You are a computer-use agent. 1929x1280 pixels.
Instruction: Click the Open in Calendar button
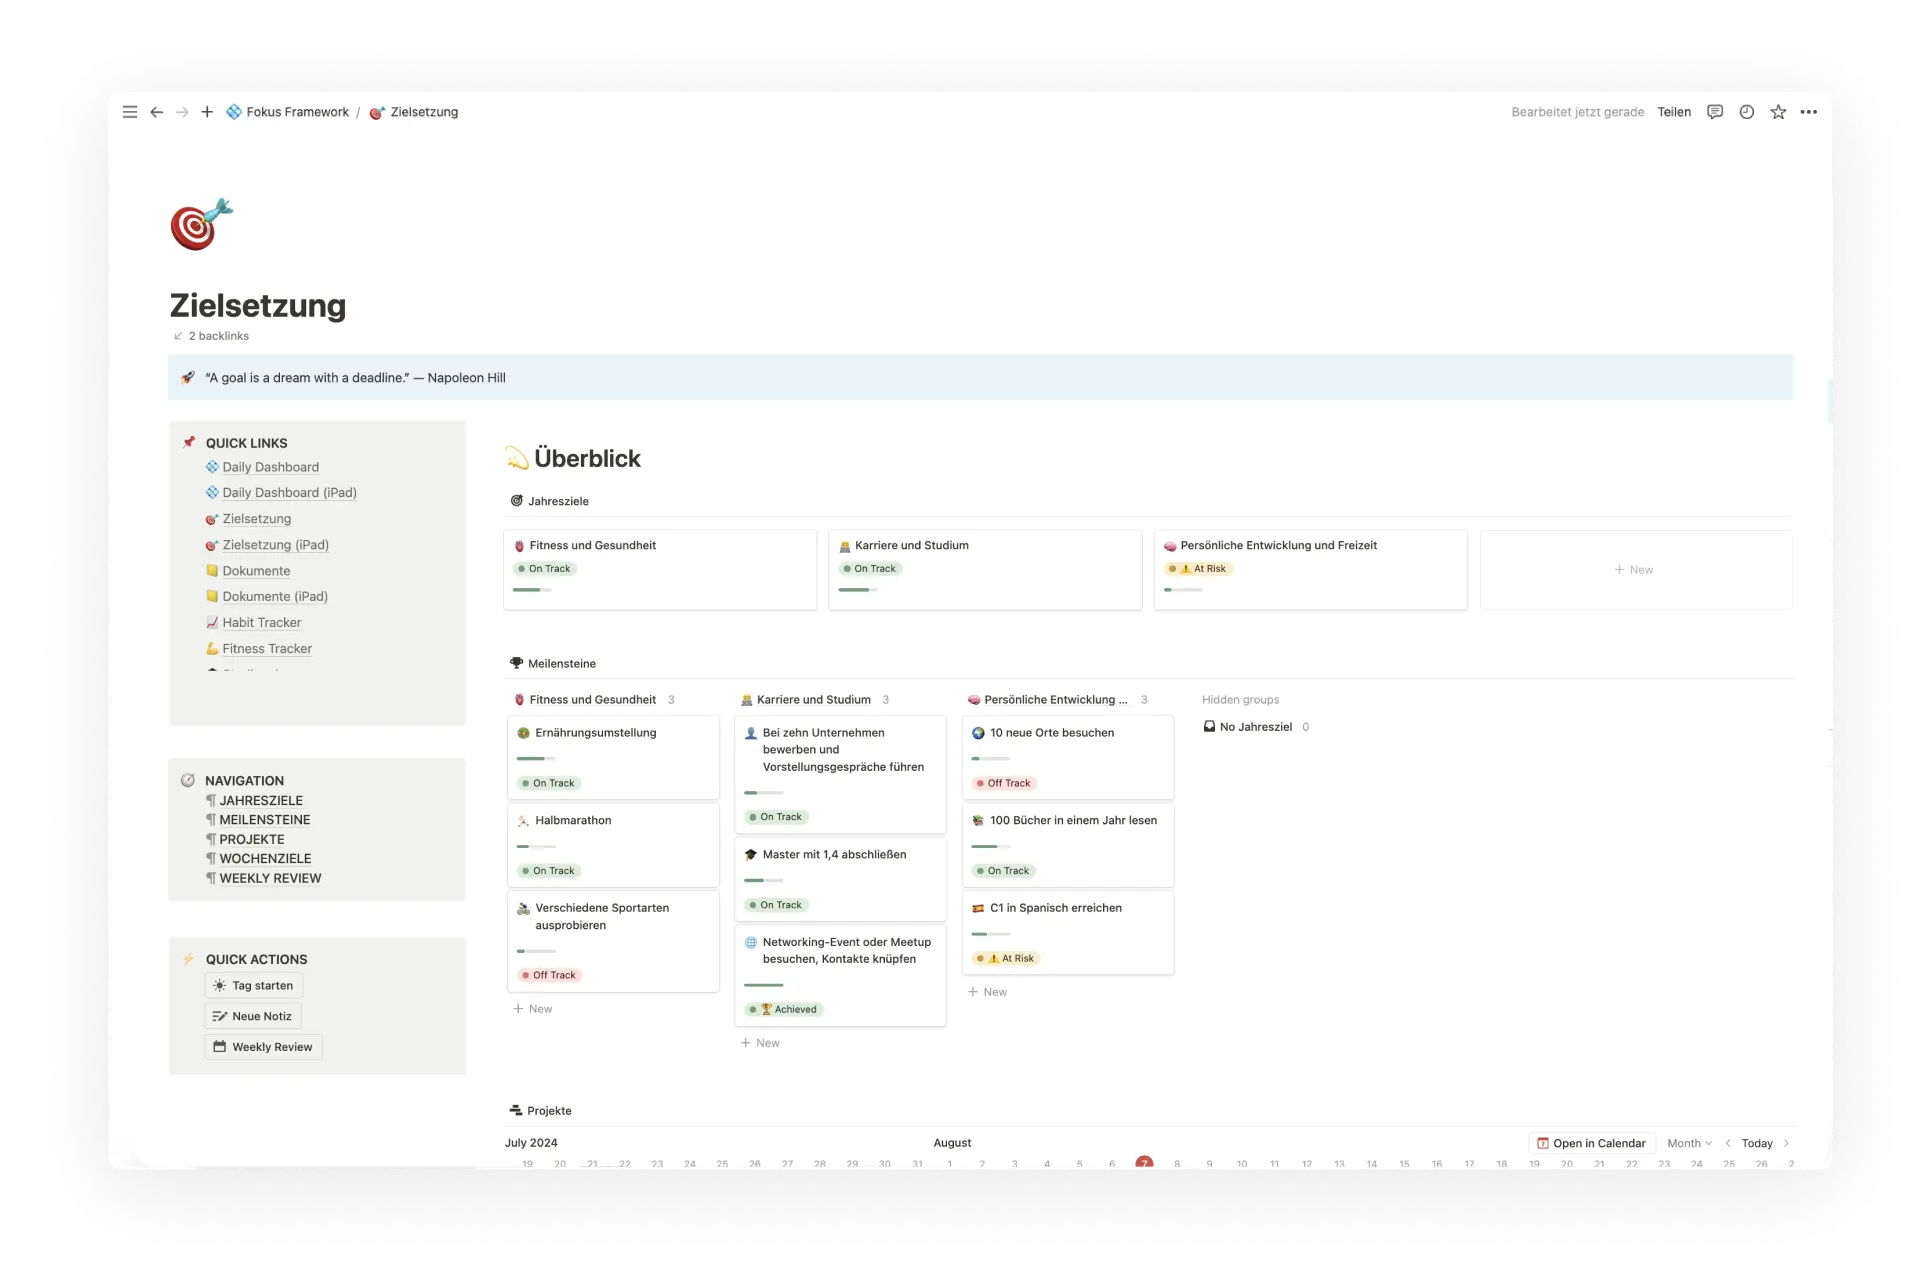(x=1590, y=1143)
